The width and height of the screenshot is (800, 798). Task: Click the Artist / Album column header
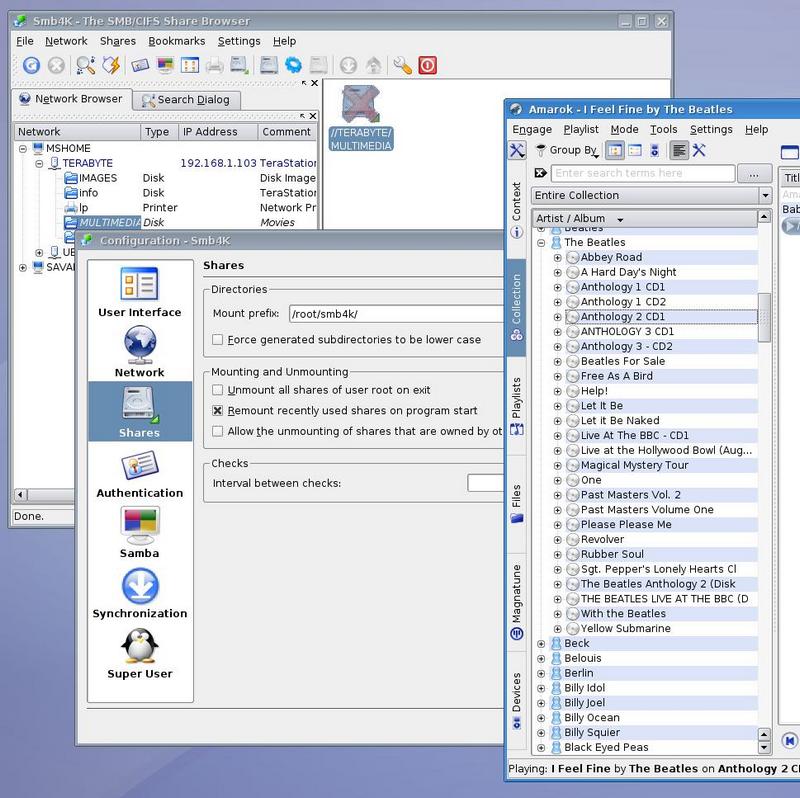[x=644, y=218]
